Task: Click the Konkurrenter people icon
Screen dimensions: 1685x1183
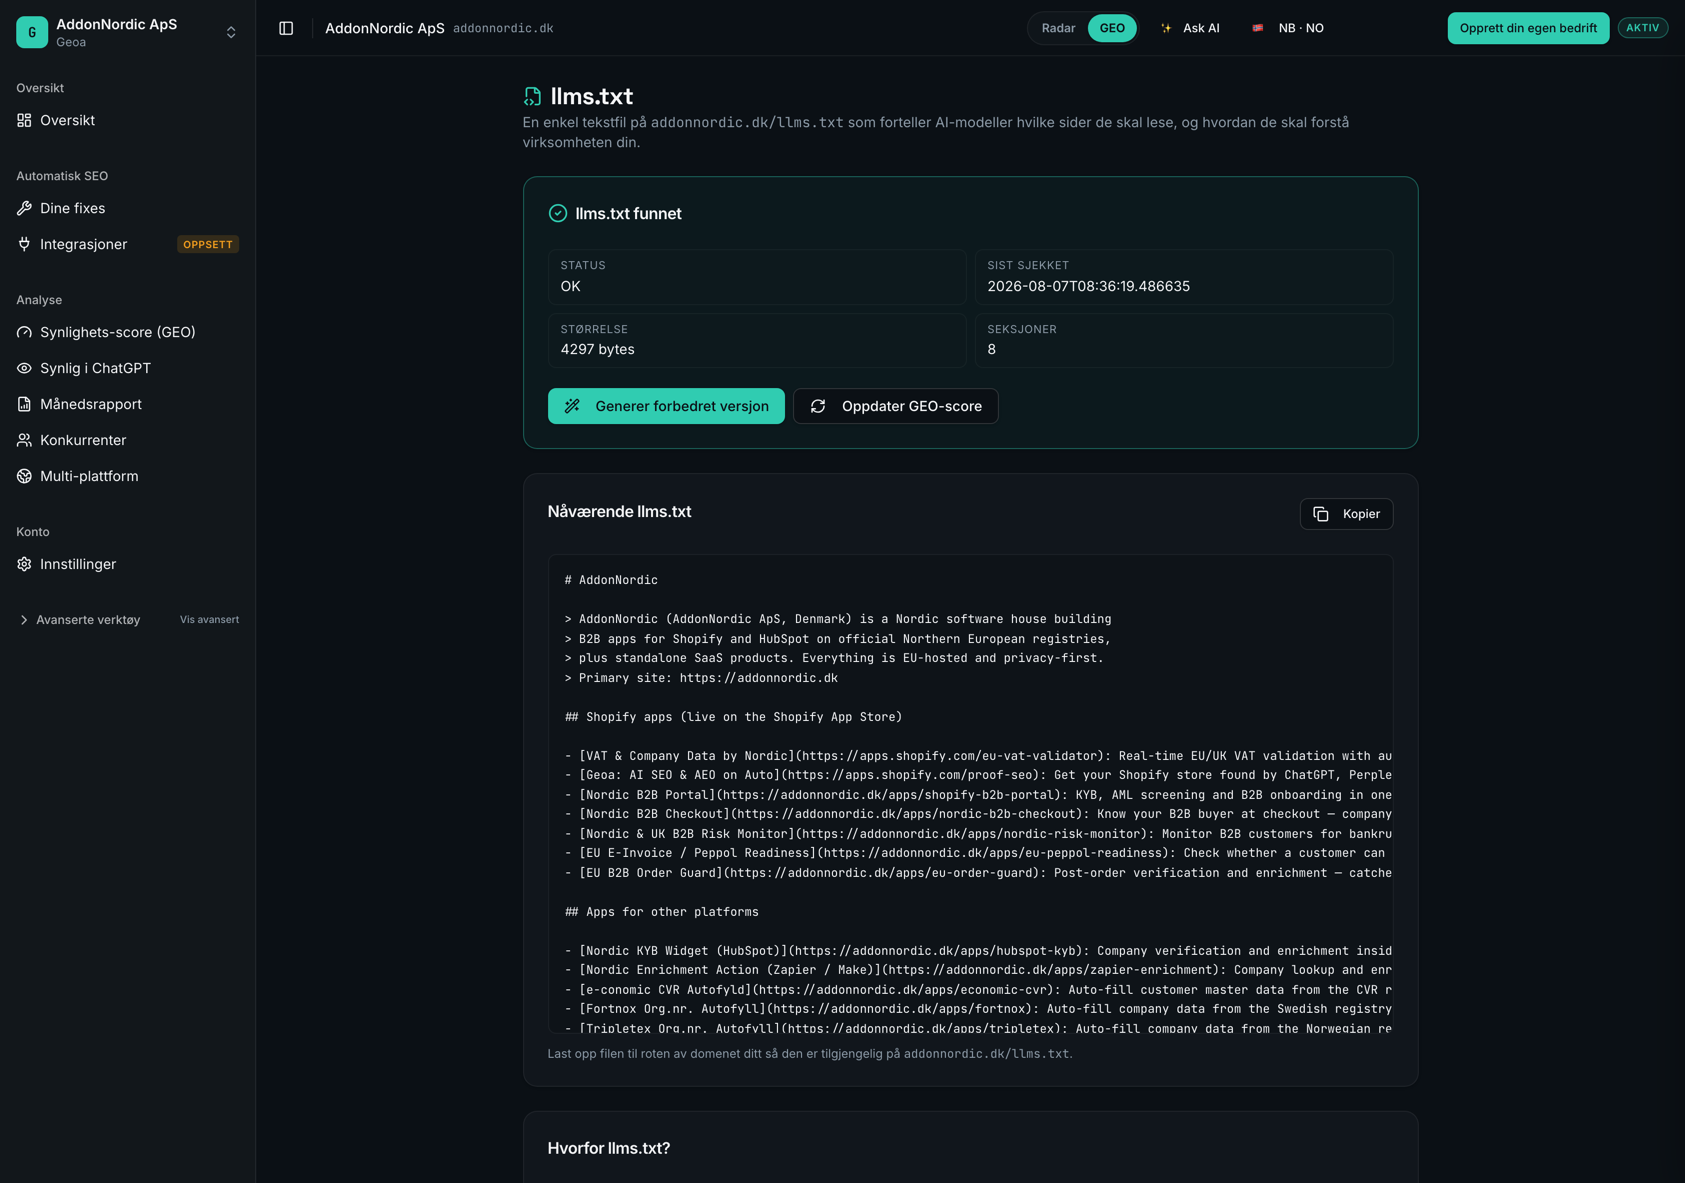Action: [24, 440]
